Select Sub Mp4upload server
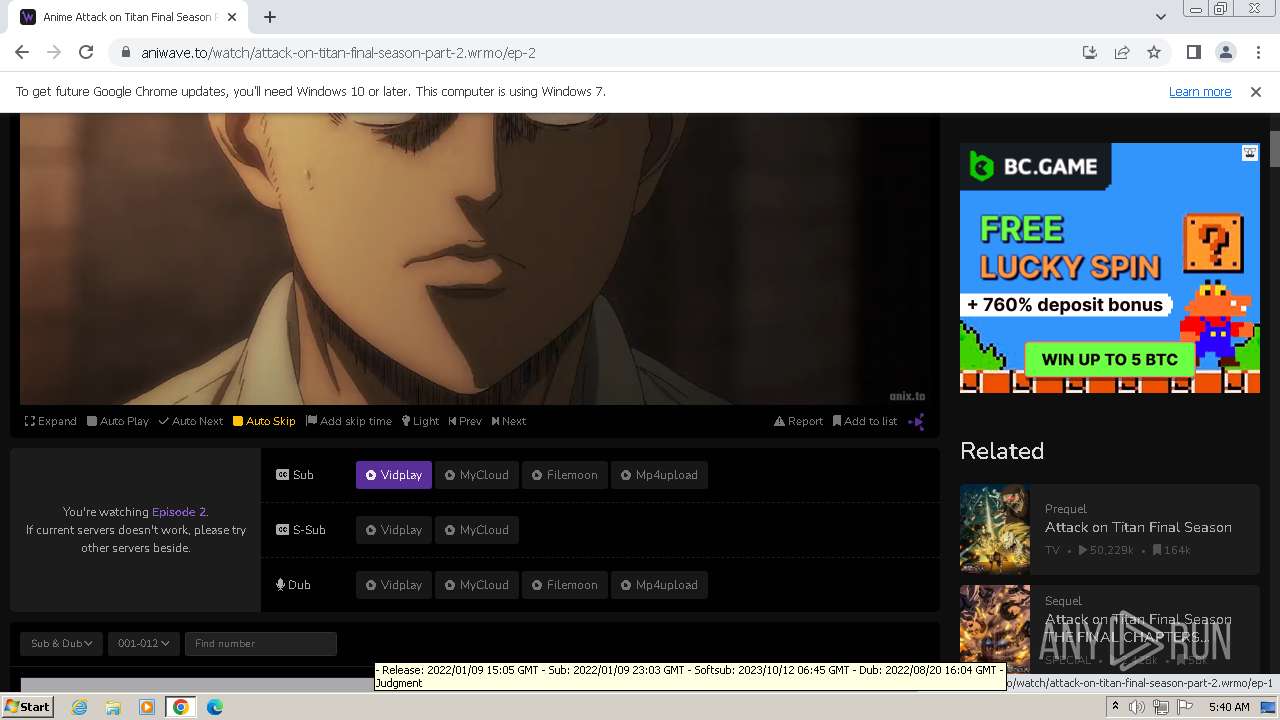Viewport: 1280px width, 720px height. coord(660,475)
